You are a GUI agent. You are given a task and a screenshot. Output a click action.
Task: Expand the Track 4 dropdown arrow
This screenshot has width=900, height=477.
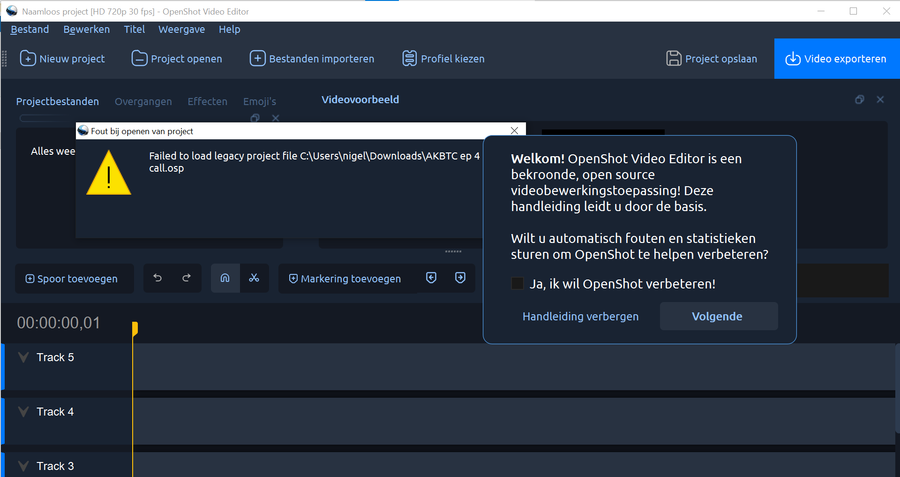[x=23, y=412]
